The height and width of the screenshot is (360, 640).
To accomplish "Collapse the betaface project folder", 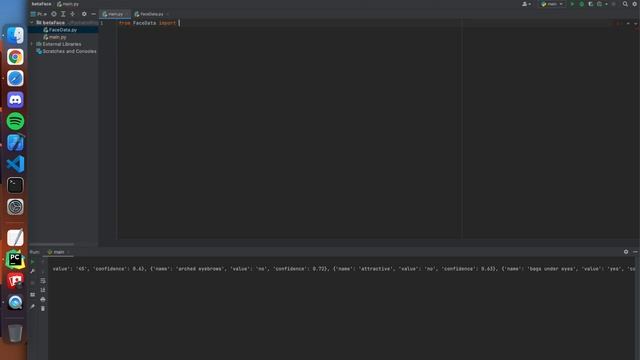I will click(32, 23).
